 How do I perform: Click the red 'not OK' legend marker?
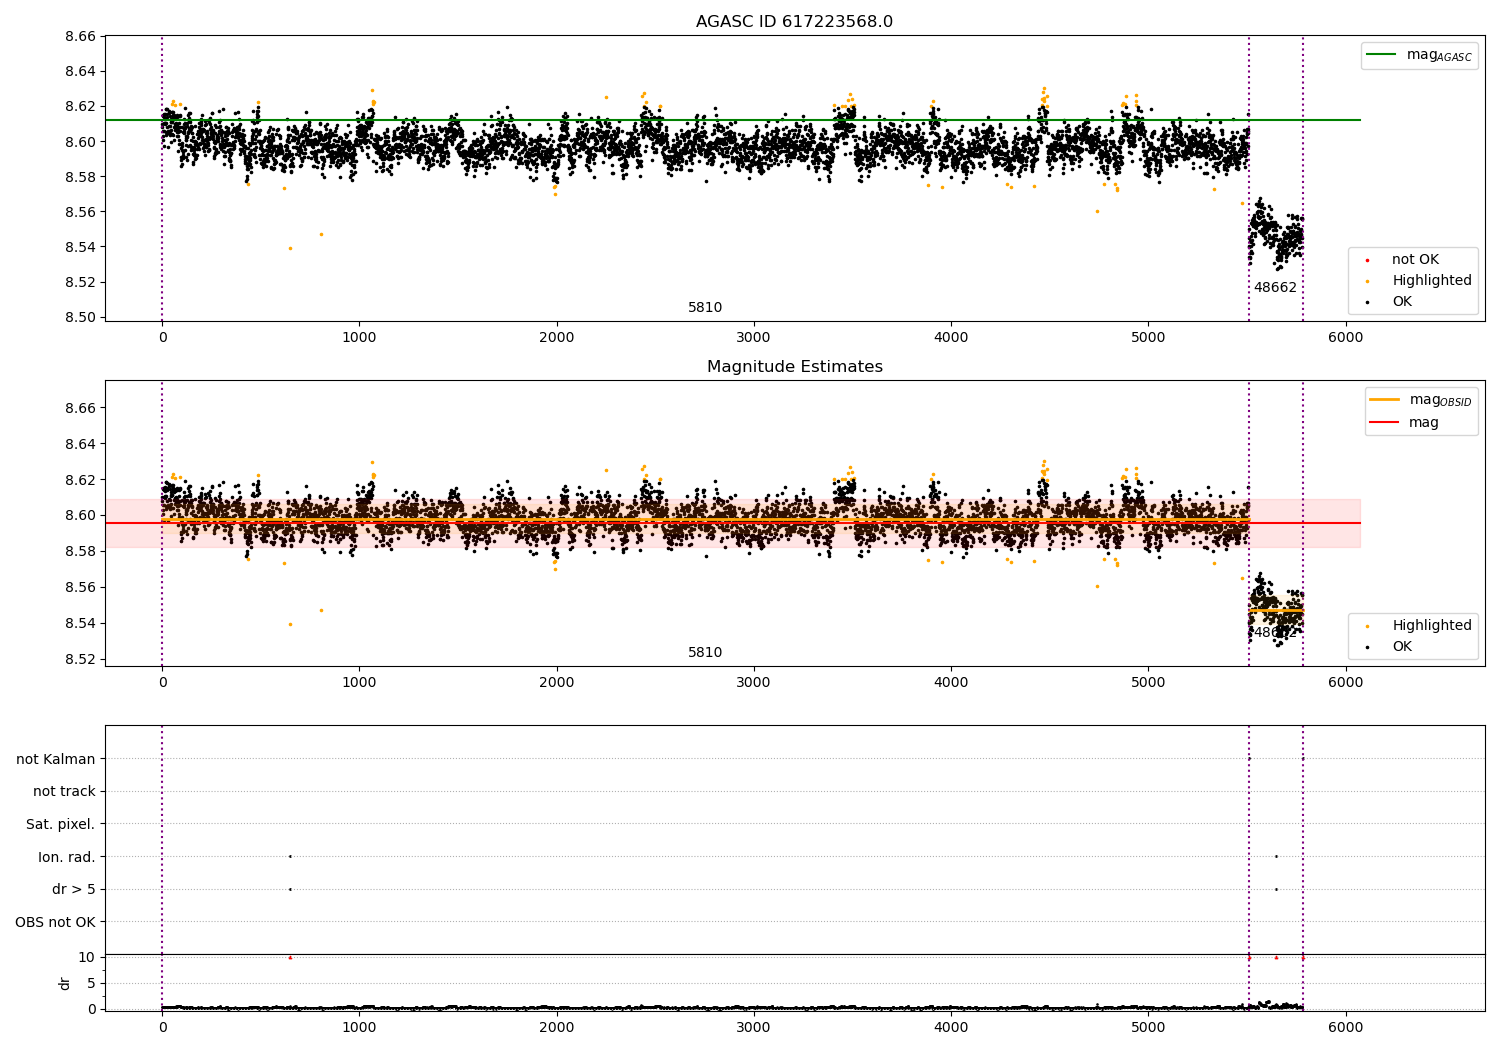[1367, 260]
